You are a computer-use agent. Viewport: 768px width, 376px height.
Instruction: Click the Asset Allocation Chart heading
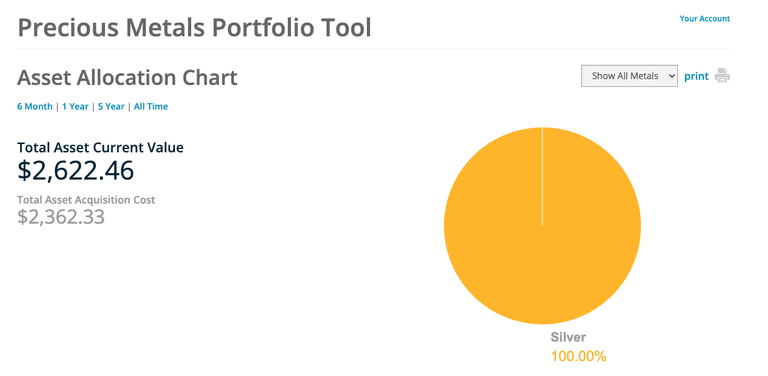click(127, 77)
